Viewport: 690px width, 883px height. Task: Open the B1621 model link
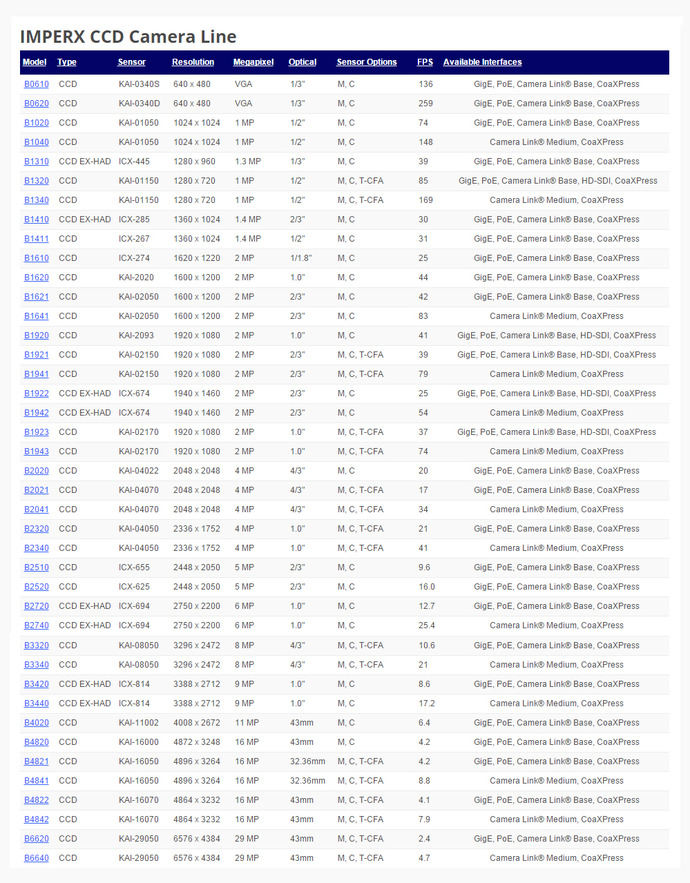[37, 297]
